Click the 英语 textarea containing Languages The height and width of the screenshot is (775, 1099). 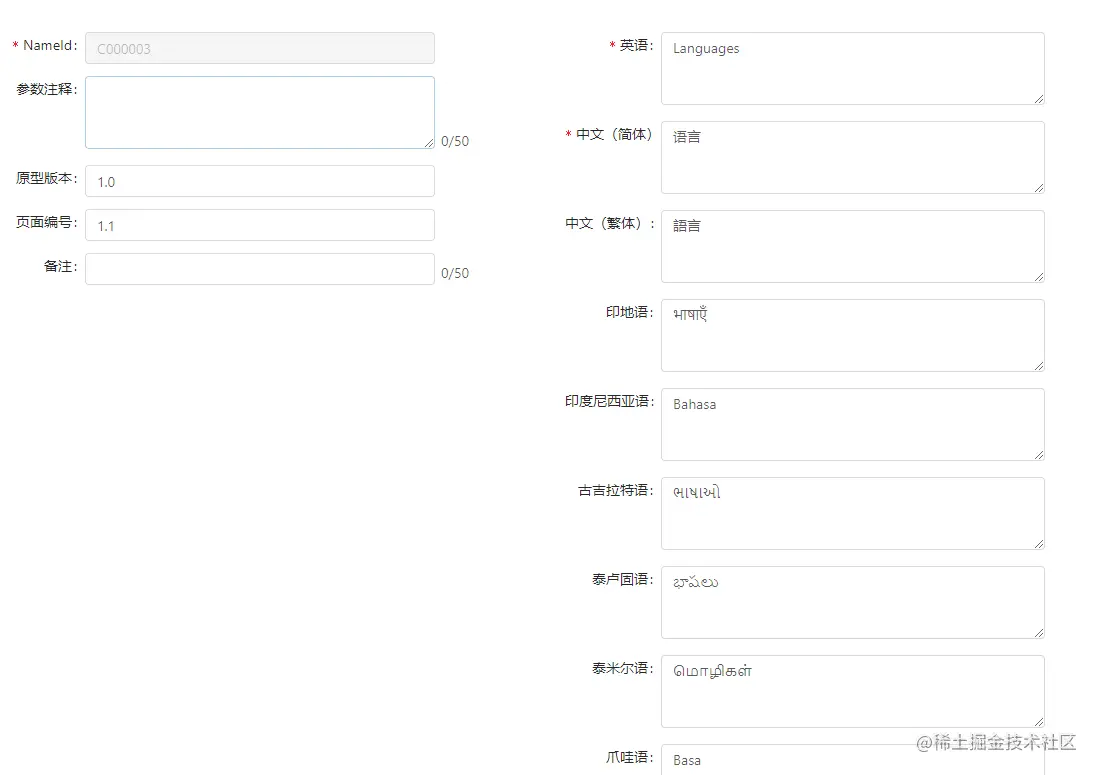click(852, 68)
